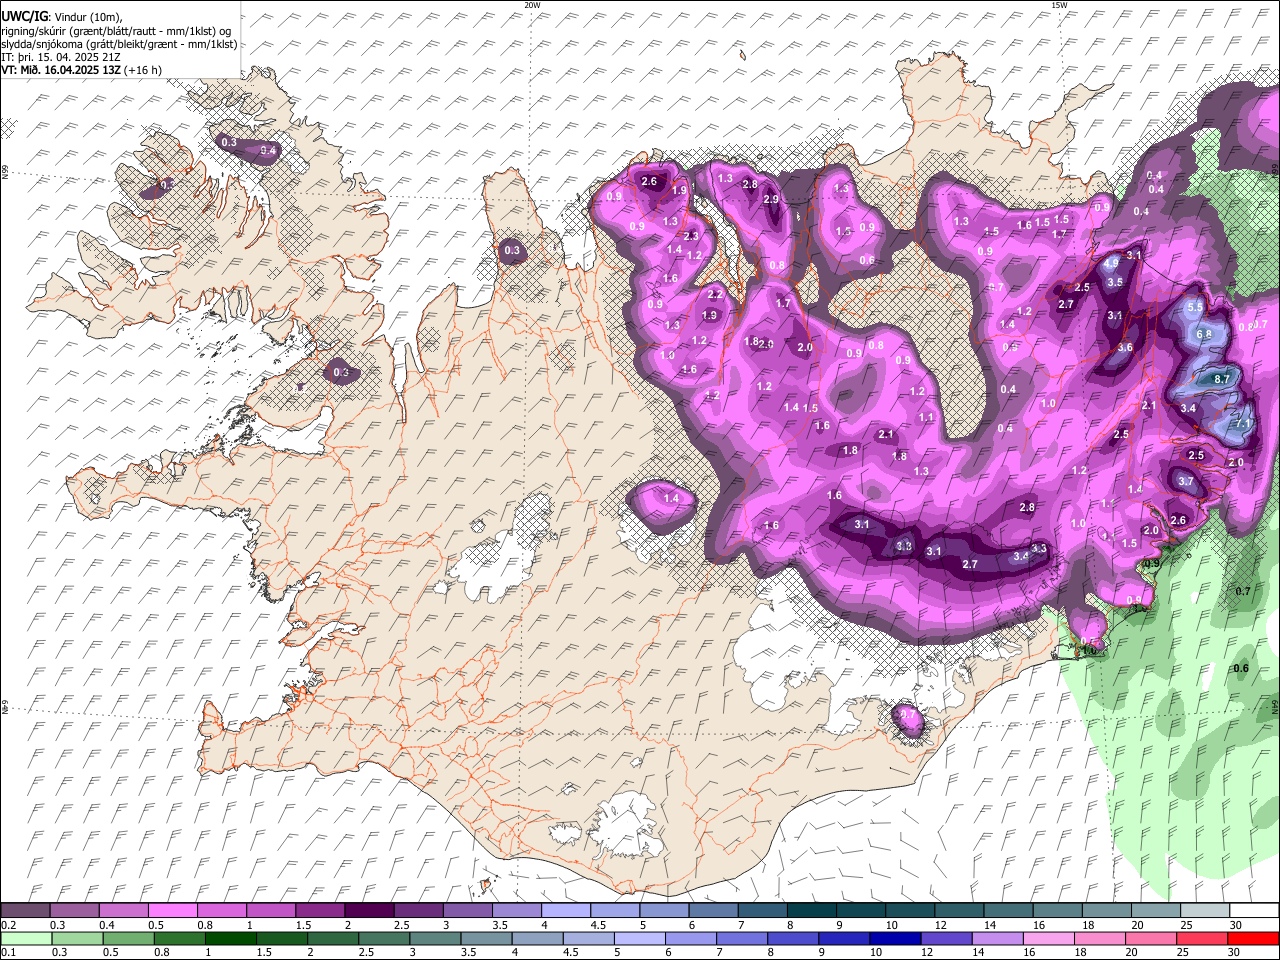This screenshot has height=960, width=1280.
Task: Click the 3.6 snowfall value on the map
Action: coord(1124,347)
